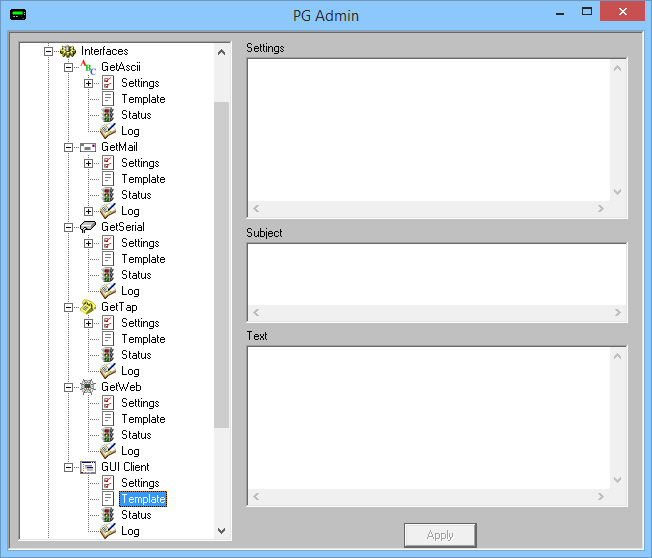Maximize the PG Admin window

[587, 12]
